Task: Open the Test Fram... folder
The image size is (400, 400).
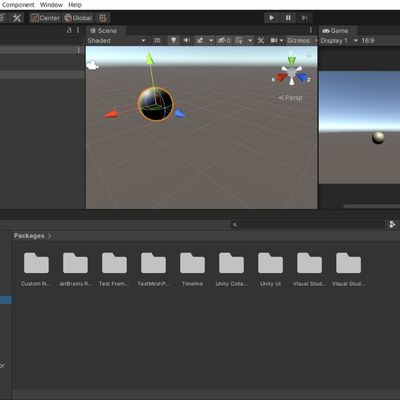Action: coord(114,269)
